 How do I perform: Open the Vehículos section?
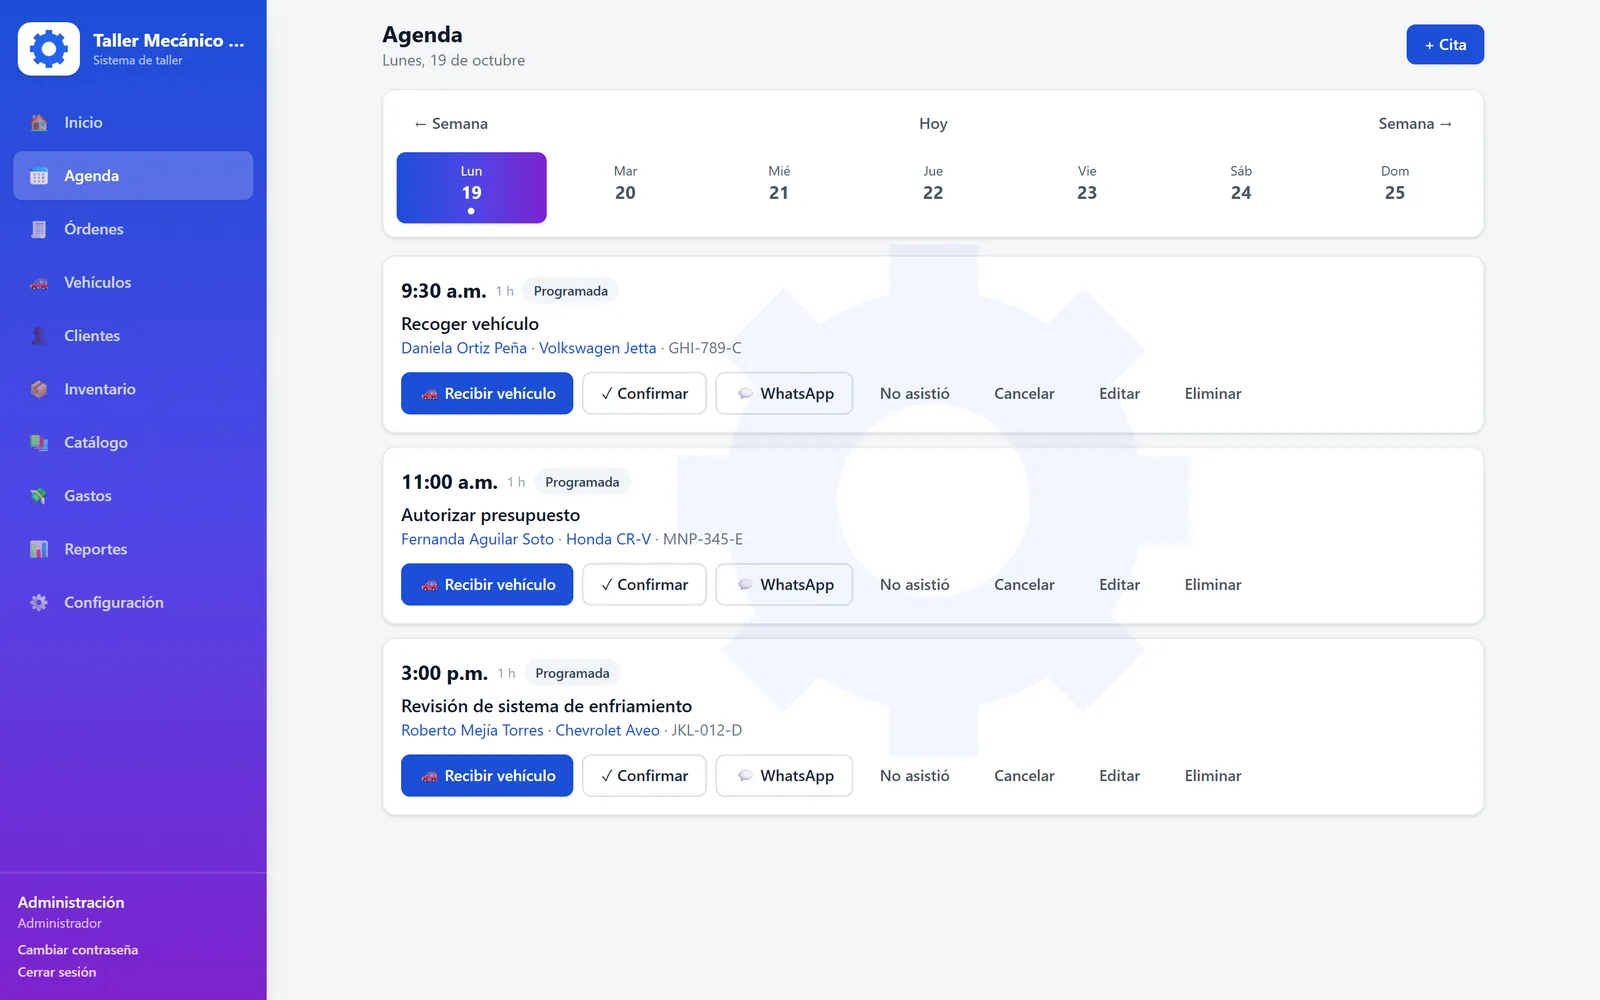133,283
